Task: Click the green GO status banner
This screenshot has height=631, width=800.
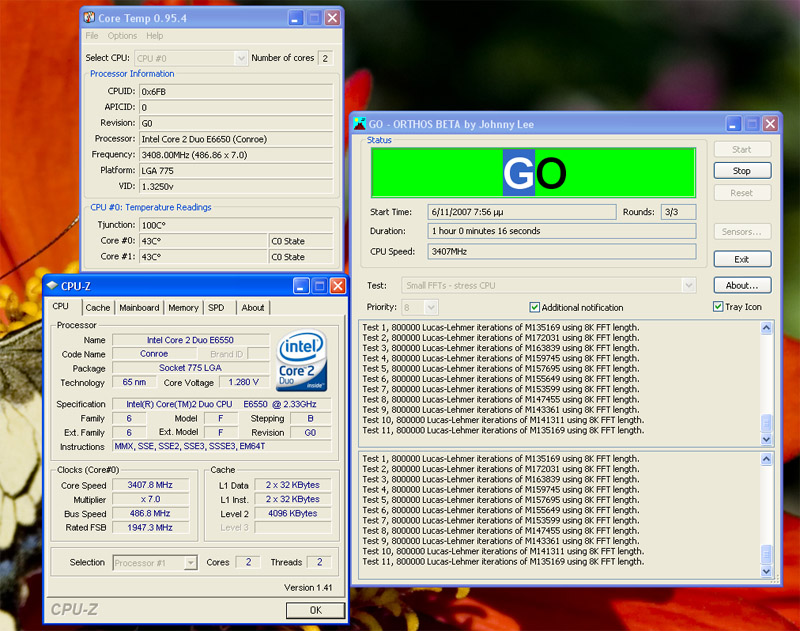Action: 533,172
